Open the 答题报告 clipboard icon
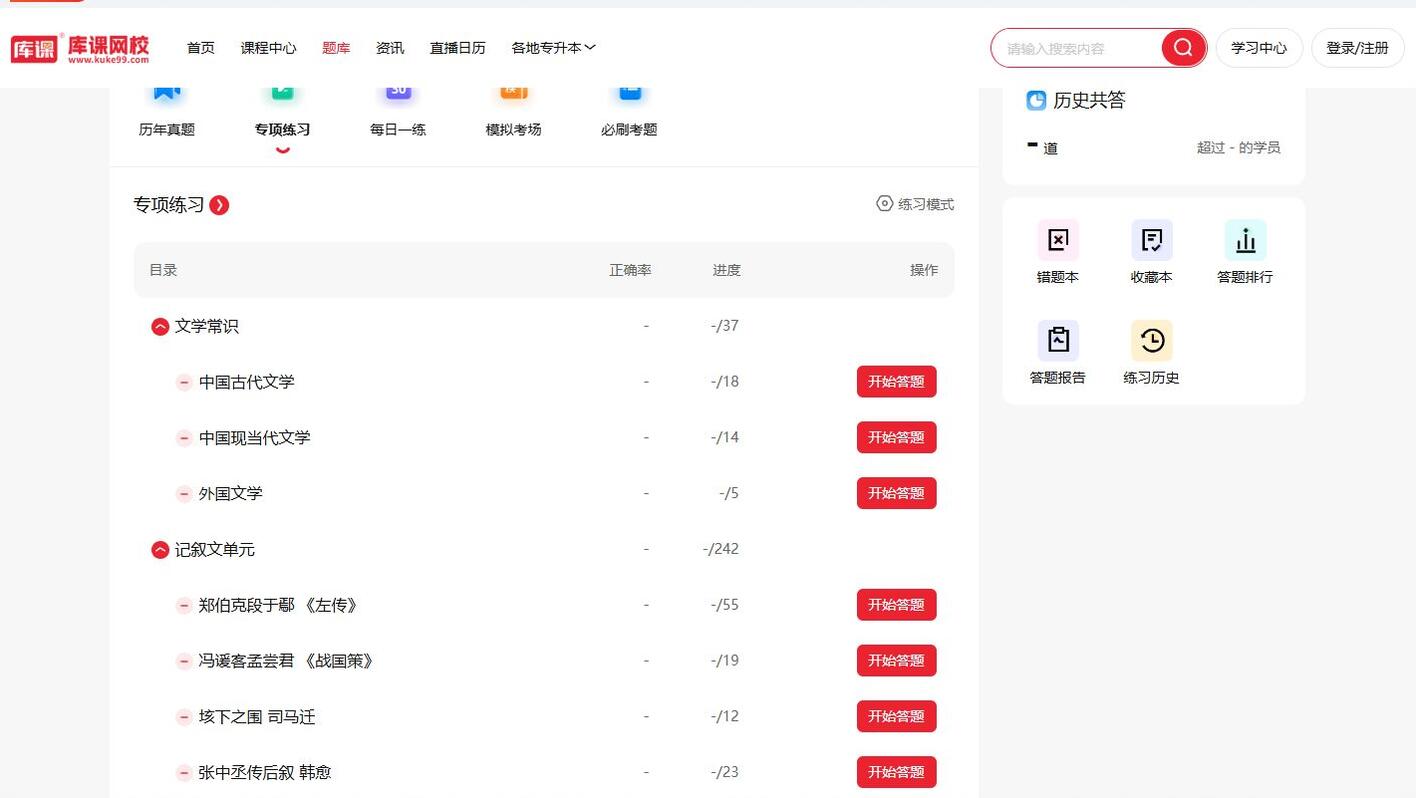The height and width of the screenshot is (798, 1416). coord(1058,341)
